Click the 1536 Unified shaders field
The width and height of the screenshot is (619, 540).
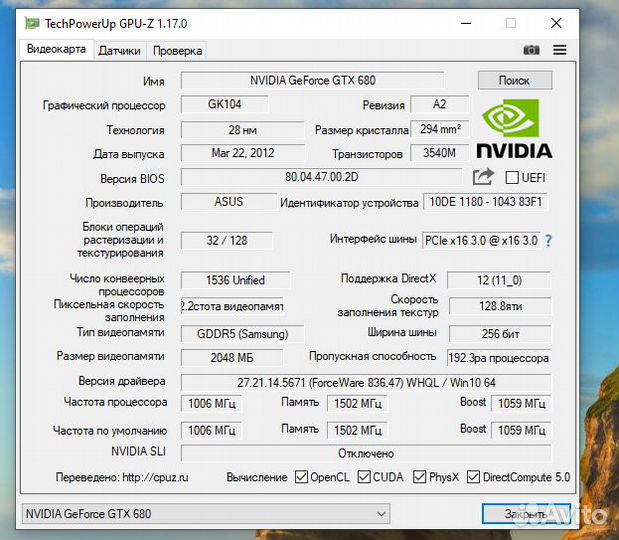point(235,280)
